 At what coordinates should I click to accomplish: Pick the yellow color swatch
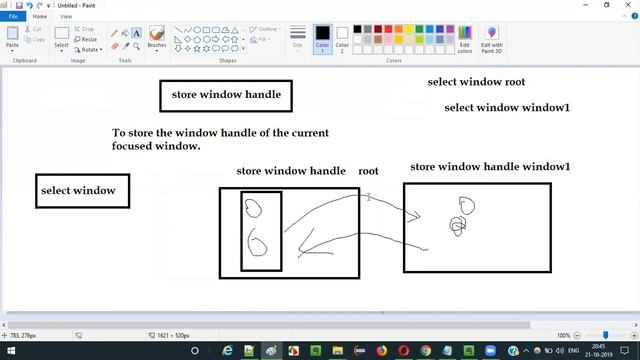(409, 29)
